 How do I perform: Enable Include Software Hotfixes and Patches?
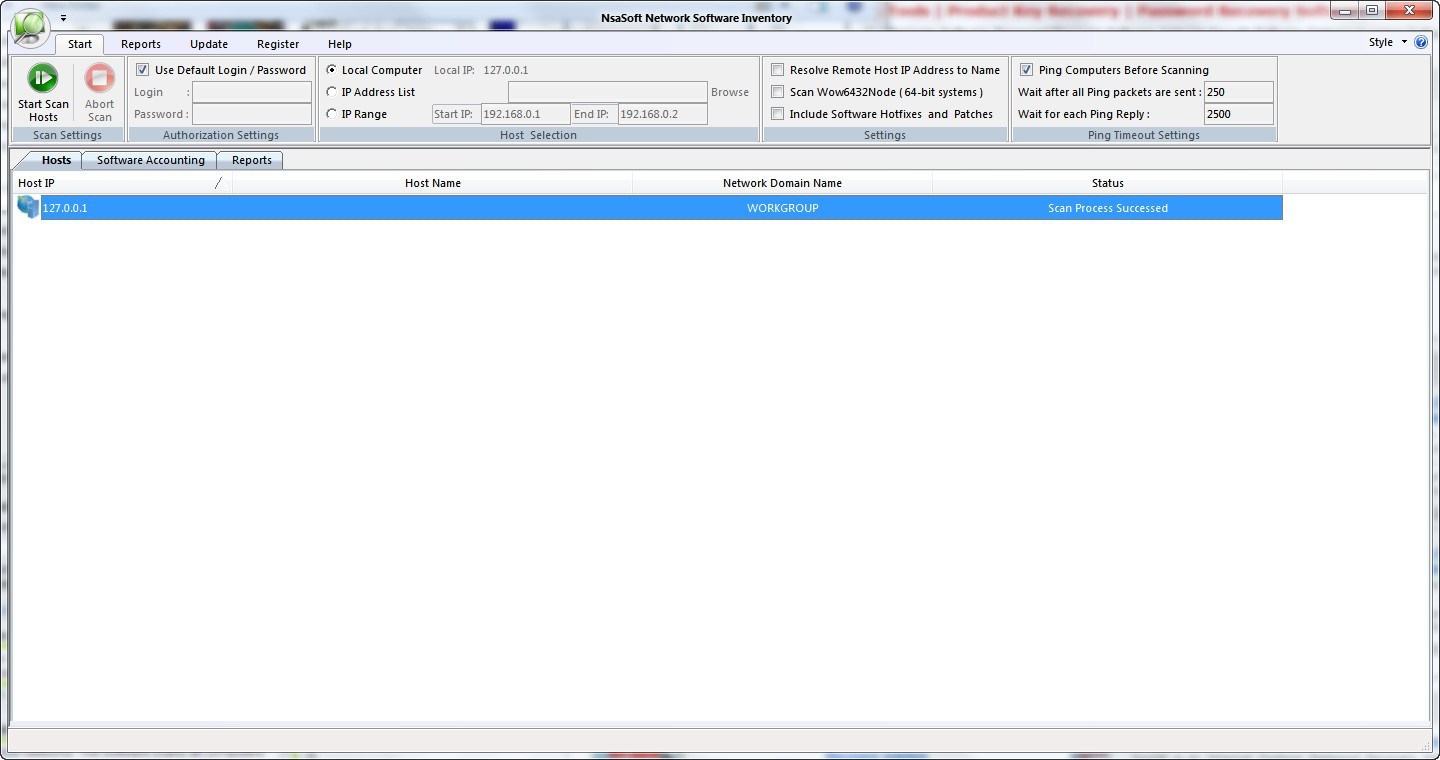click(777, 114)
